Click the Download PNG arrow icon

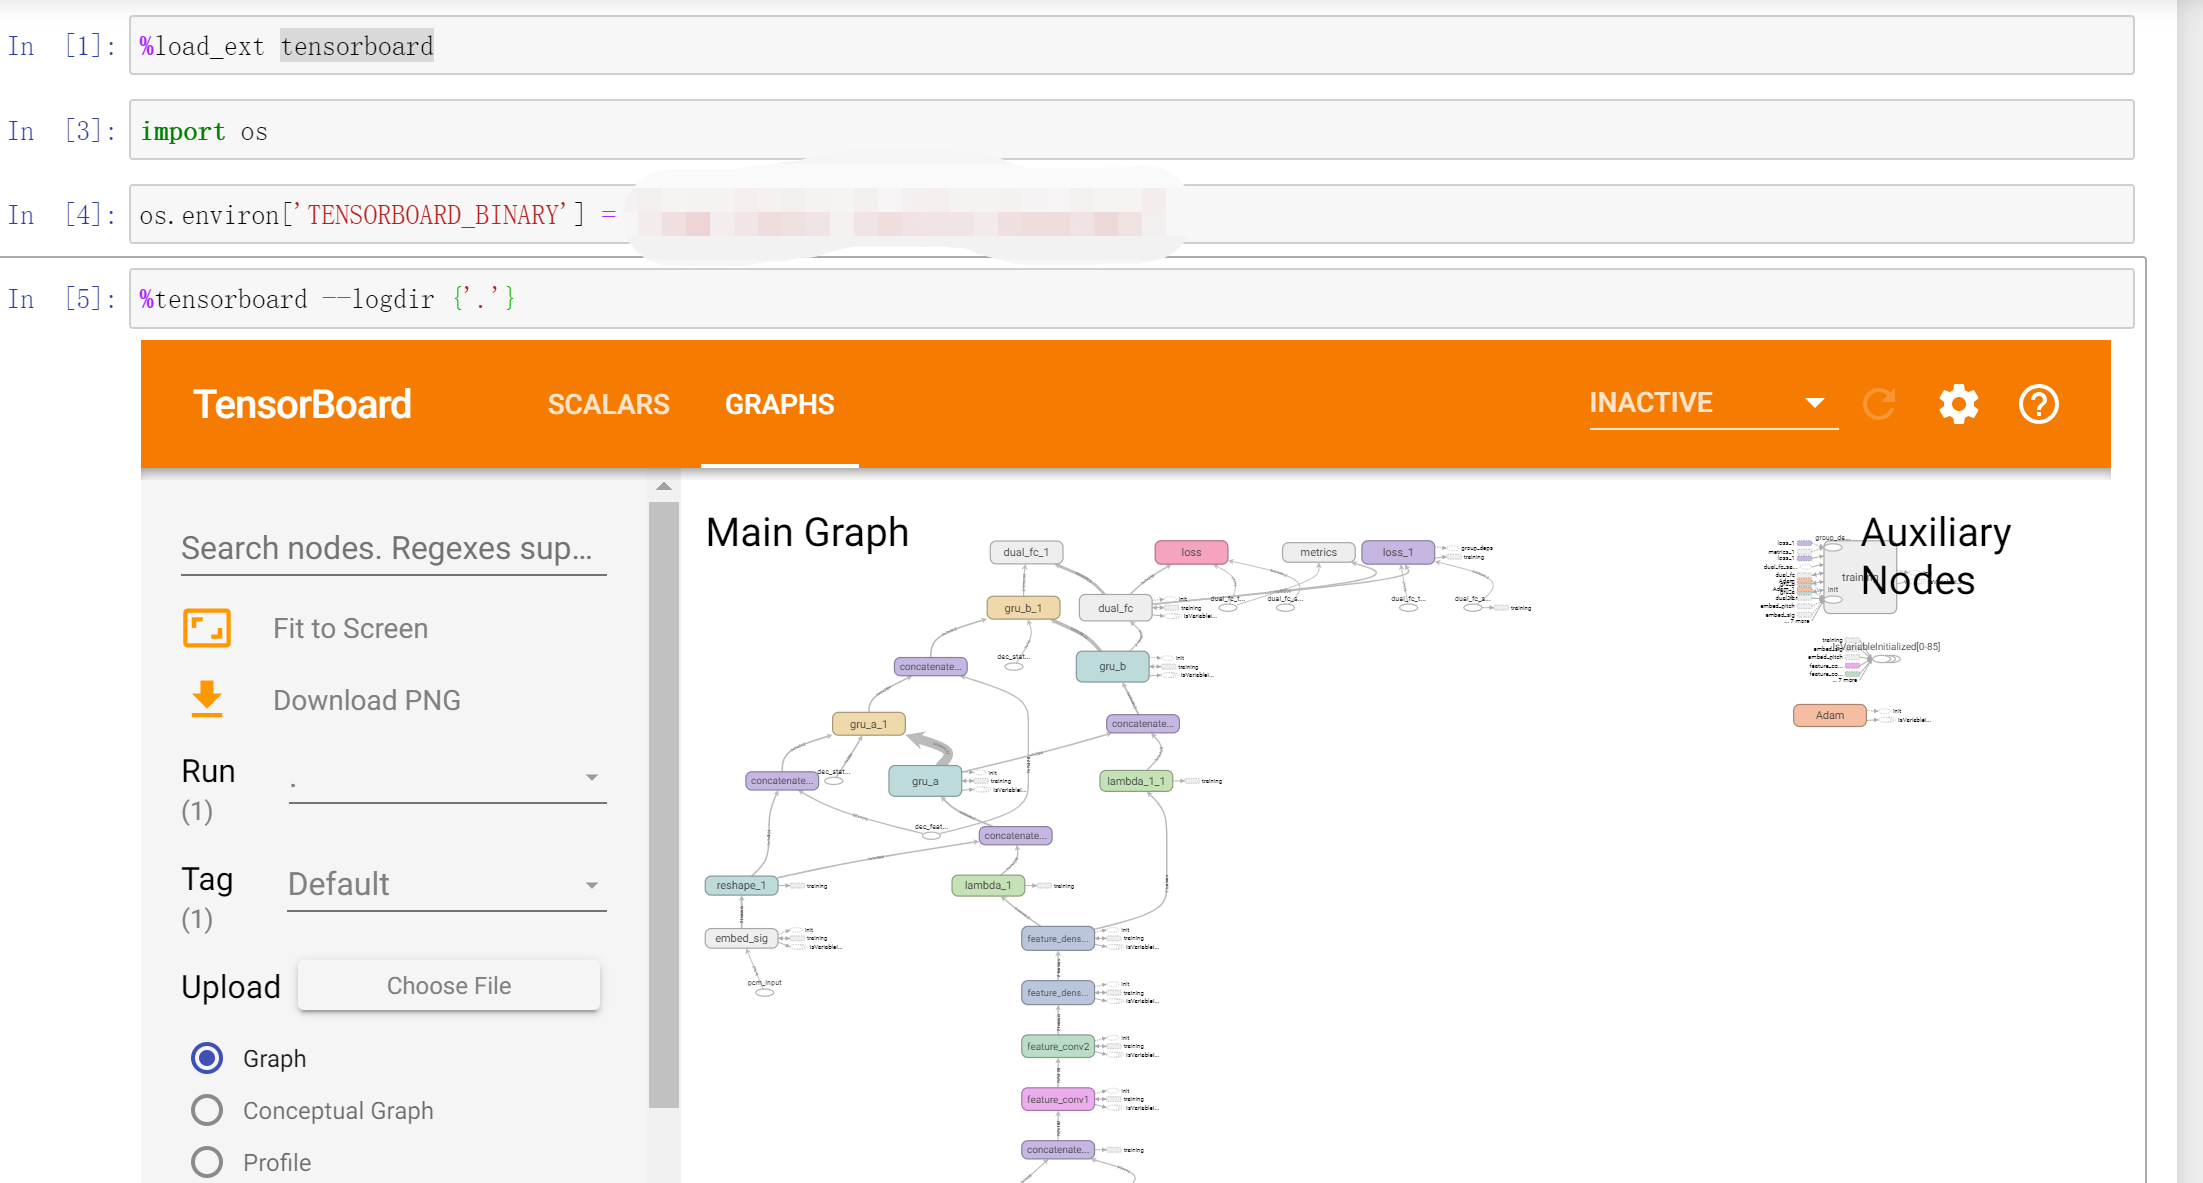pyautogui.click(x=207, y=699)
